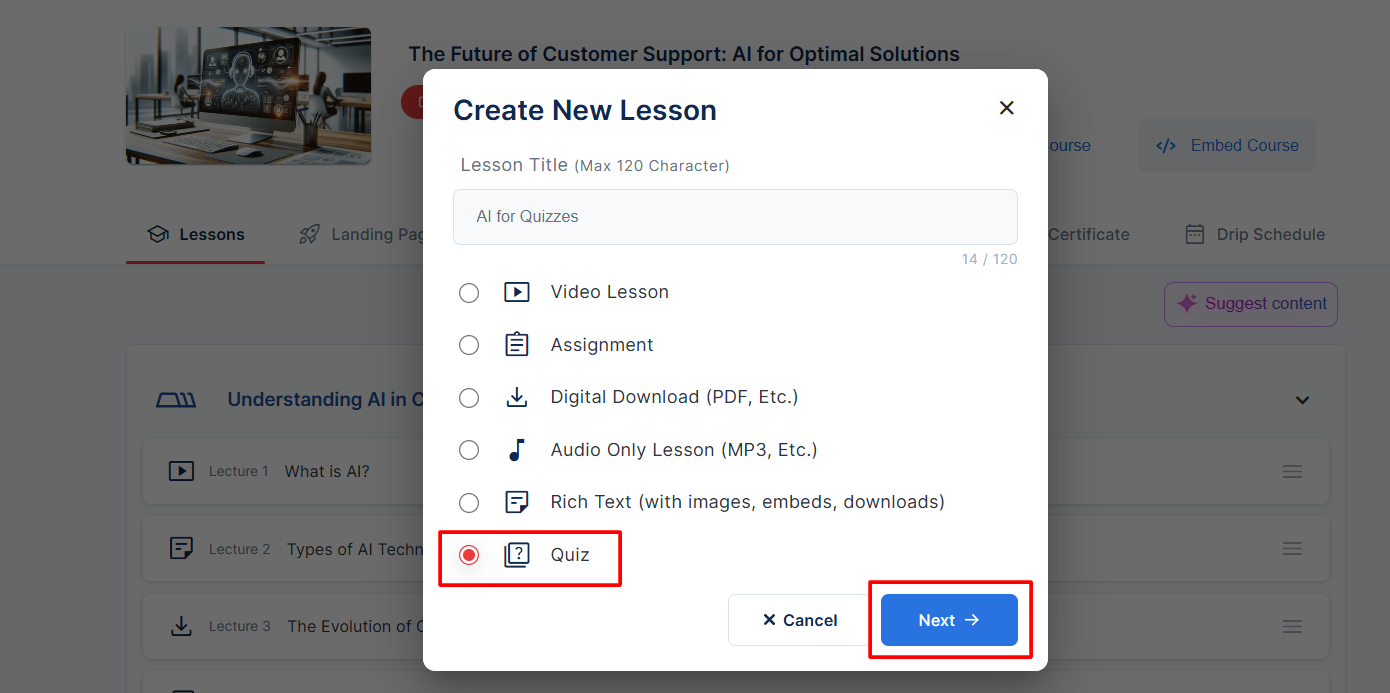Click Lecture 2 text note icon

pyautogui.click(x=181, y=549)
